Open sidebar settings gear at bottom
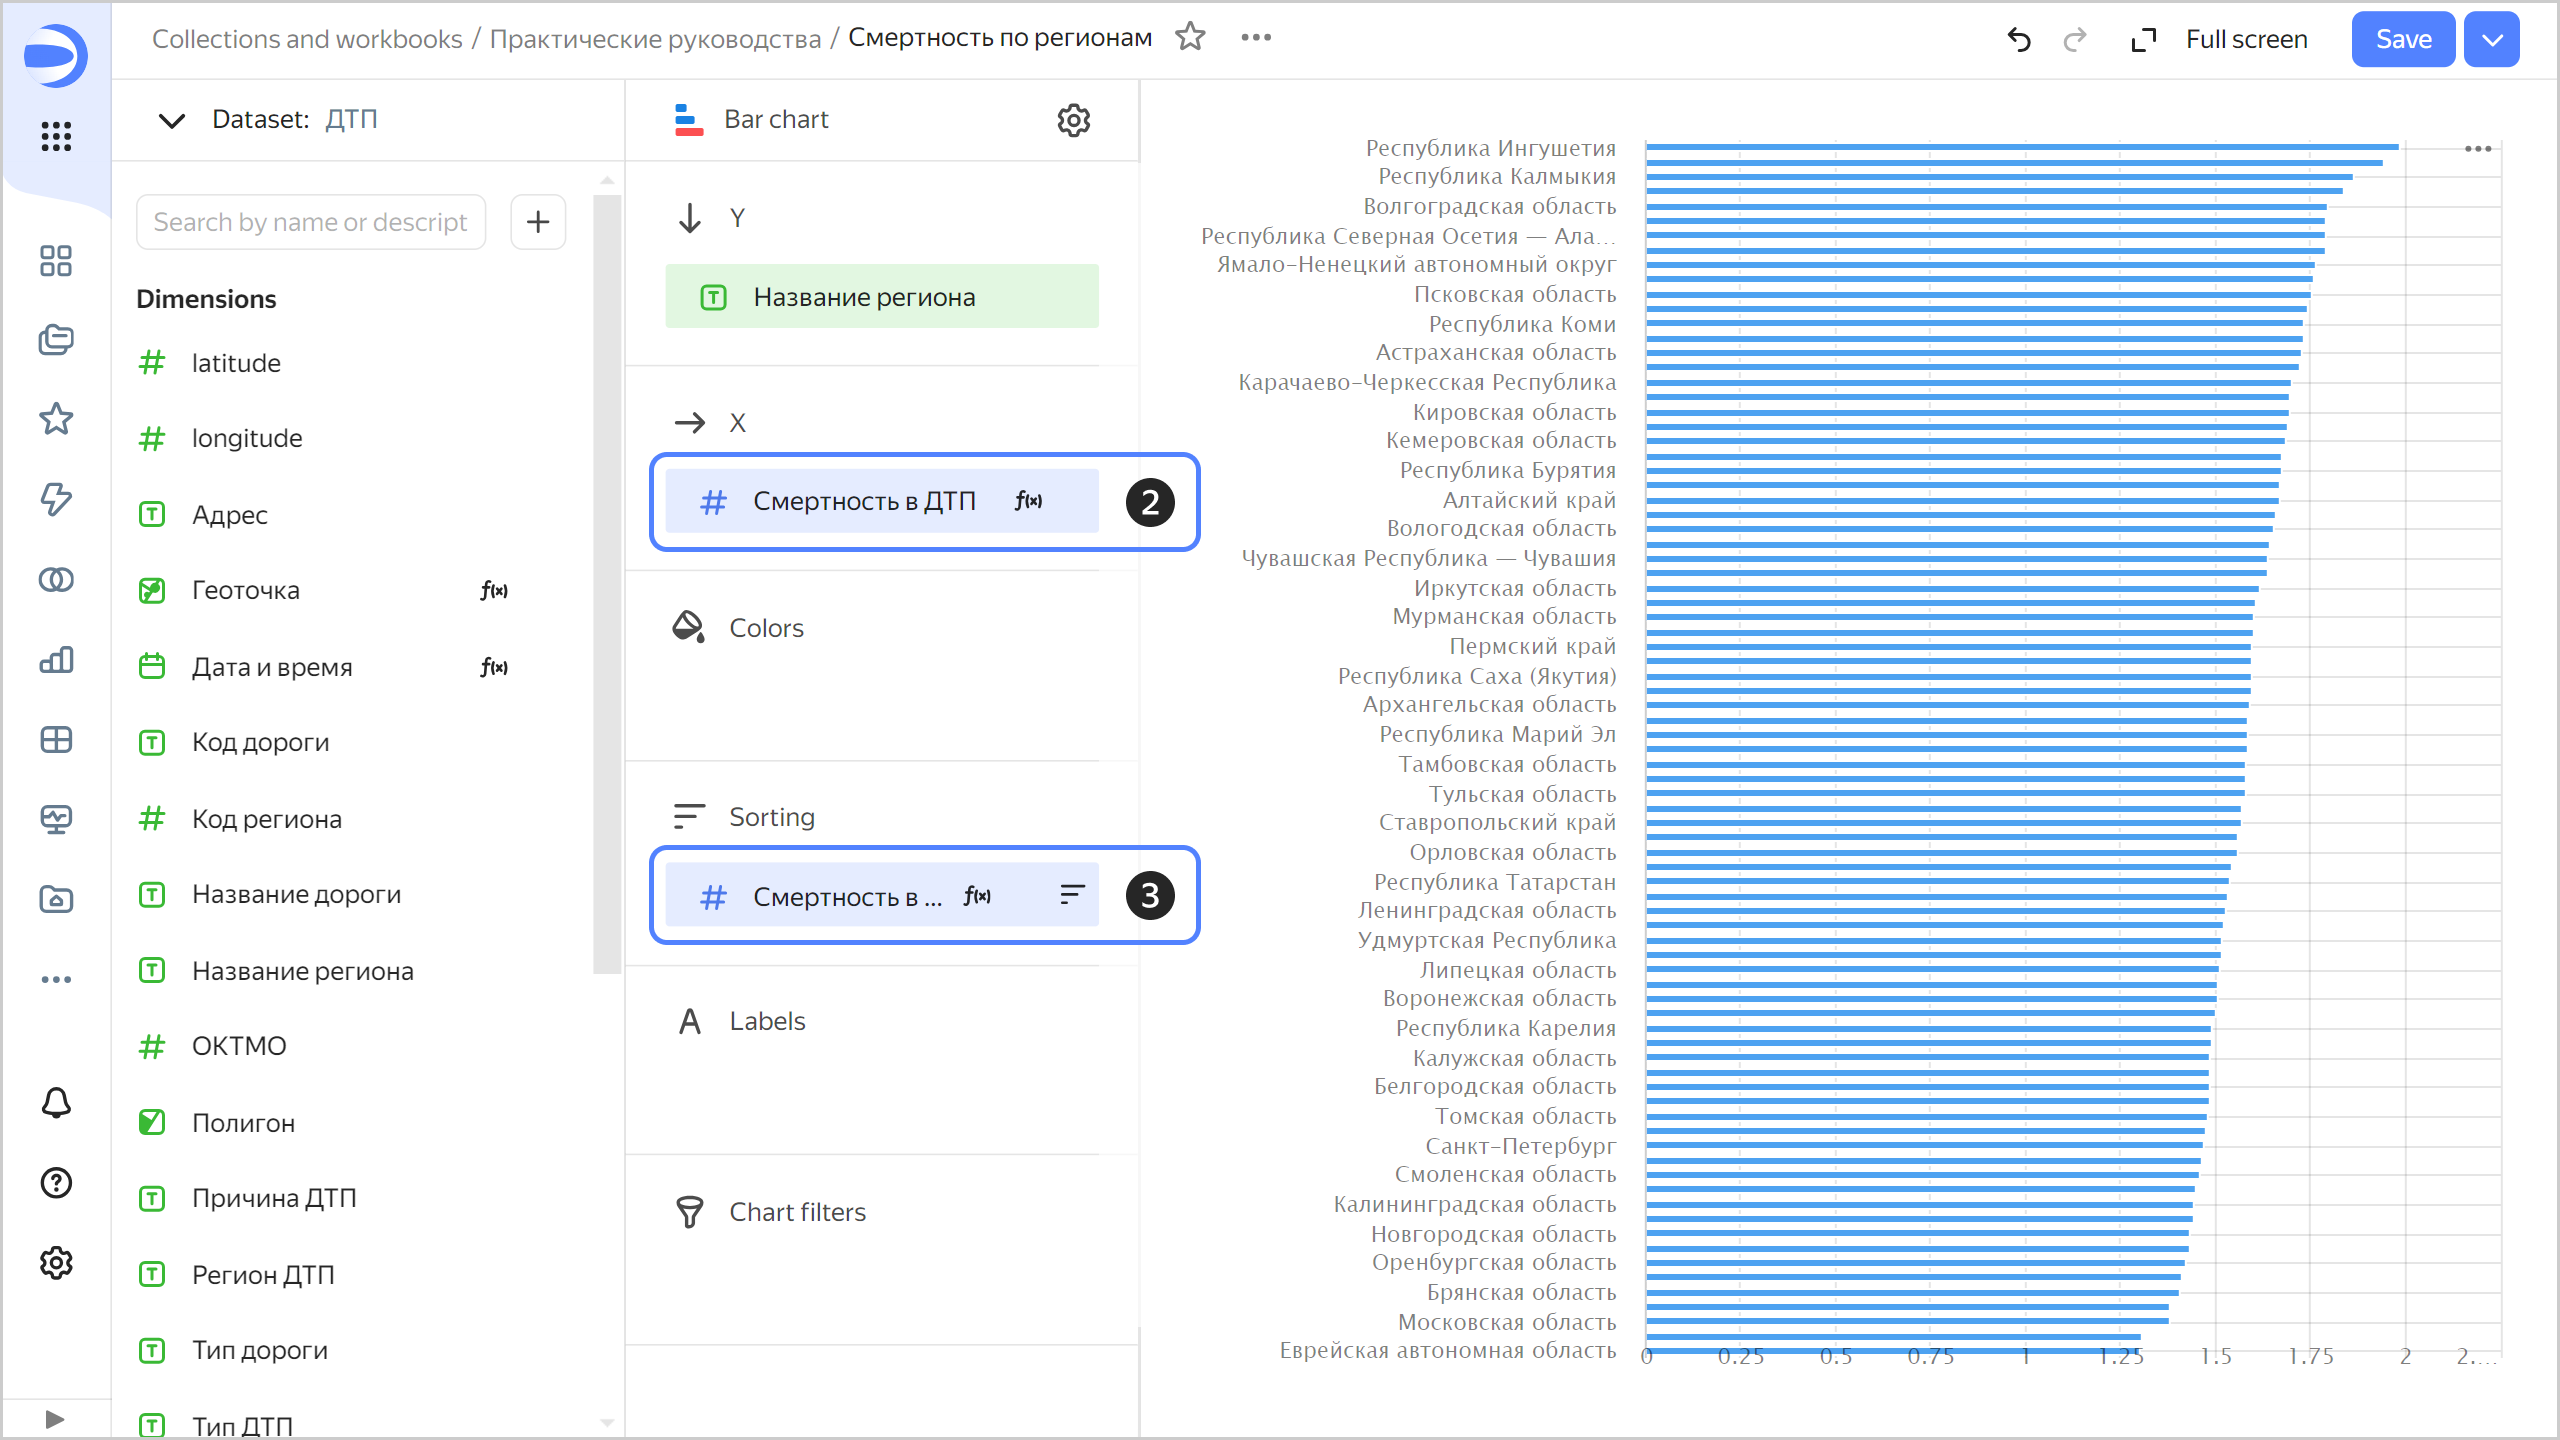Image resolution: width=2560 pixels, height=1440 pixels. 56,1263
